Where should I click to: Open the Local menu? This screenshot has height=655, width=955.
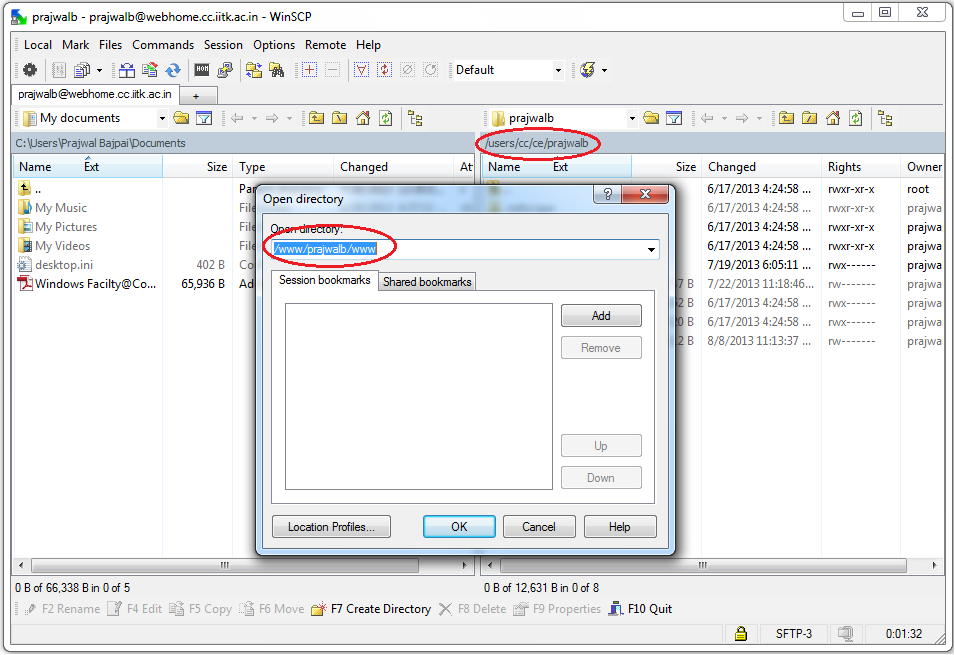38,44
